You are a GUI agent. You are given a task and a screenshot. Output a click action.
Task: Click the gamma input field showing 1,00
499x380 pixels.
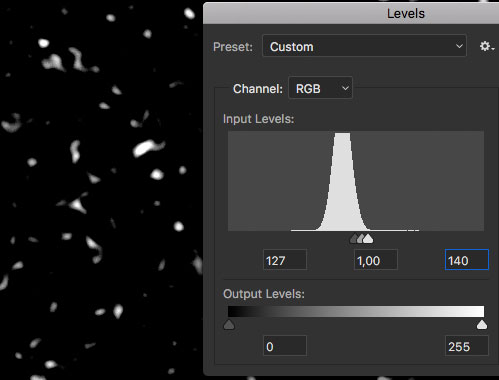376,260
